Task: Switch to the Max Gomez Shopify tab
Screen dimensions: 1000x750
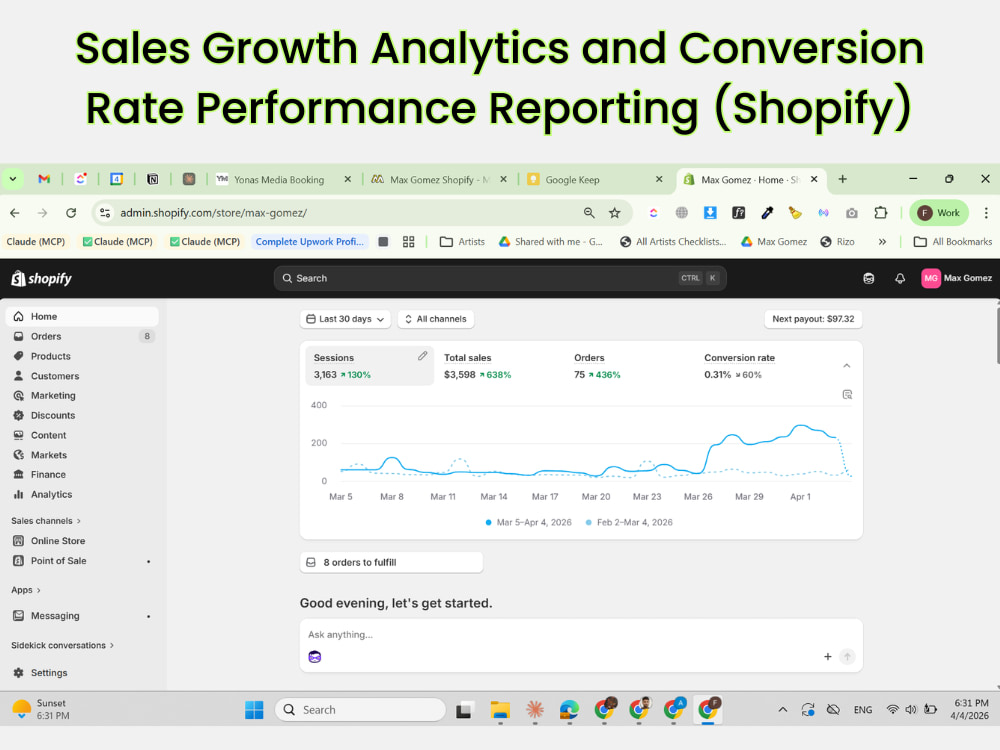Action: tap(439, 180)
